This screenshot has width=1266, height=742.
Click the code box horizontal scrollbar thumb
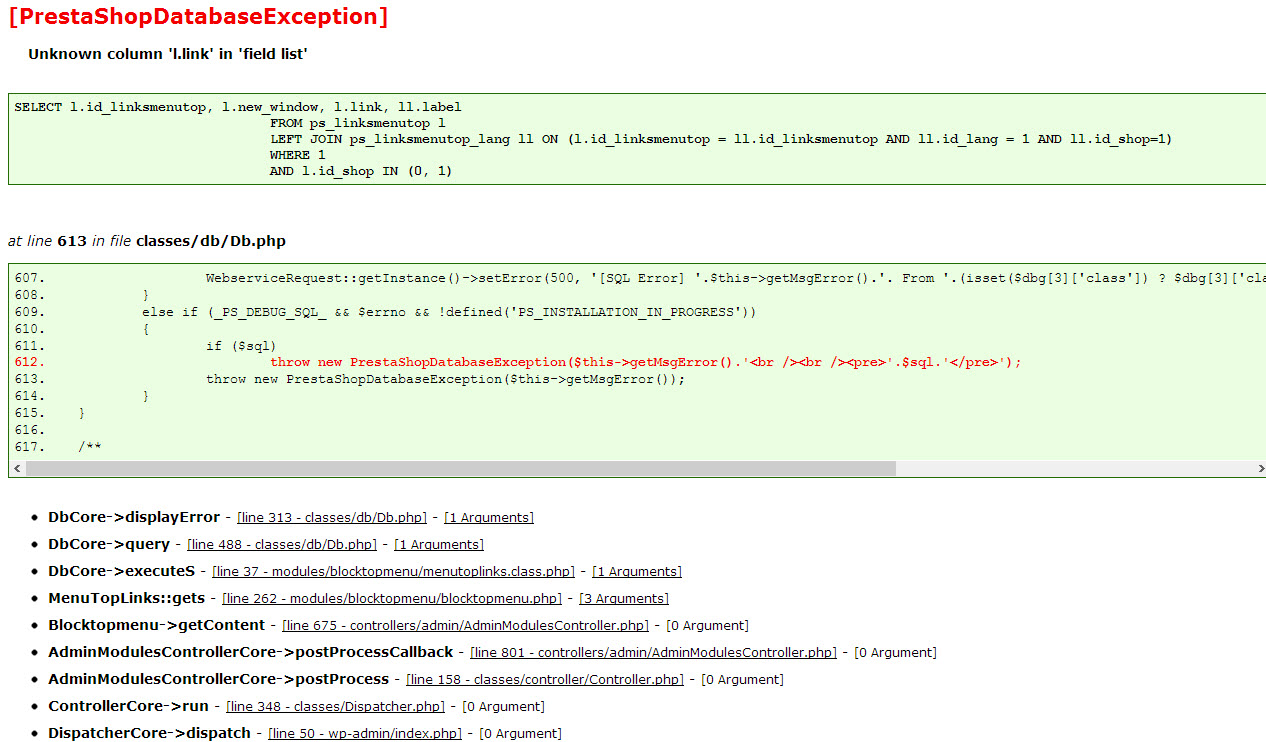pyautogui.click(x=461, y=469)
